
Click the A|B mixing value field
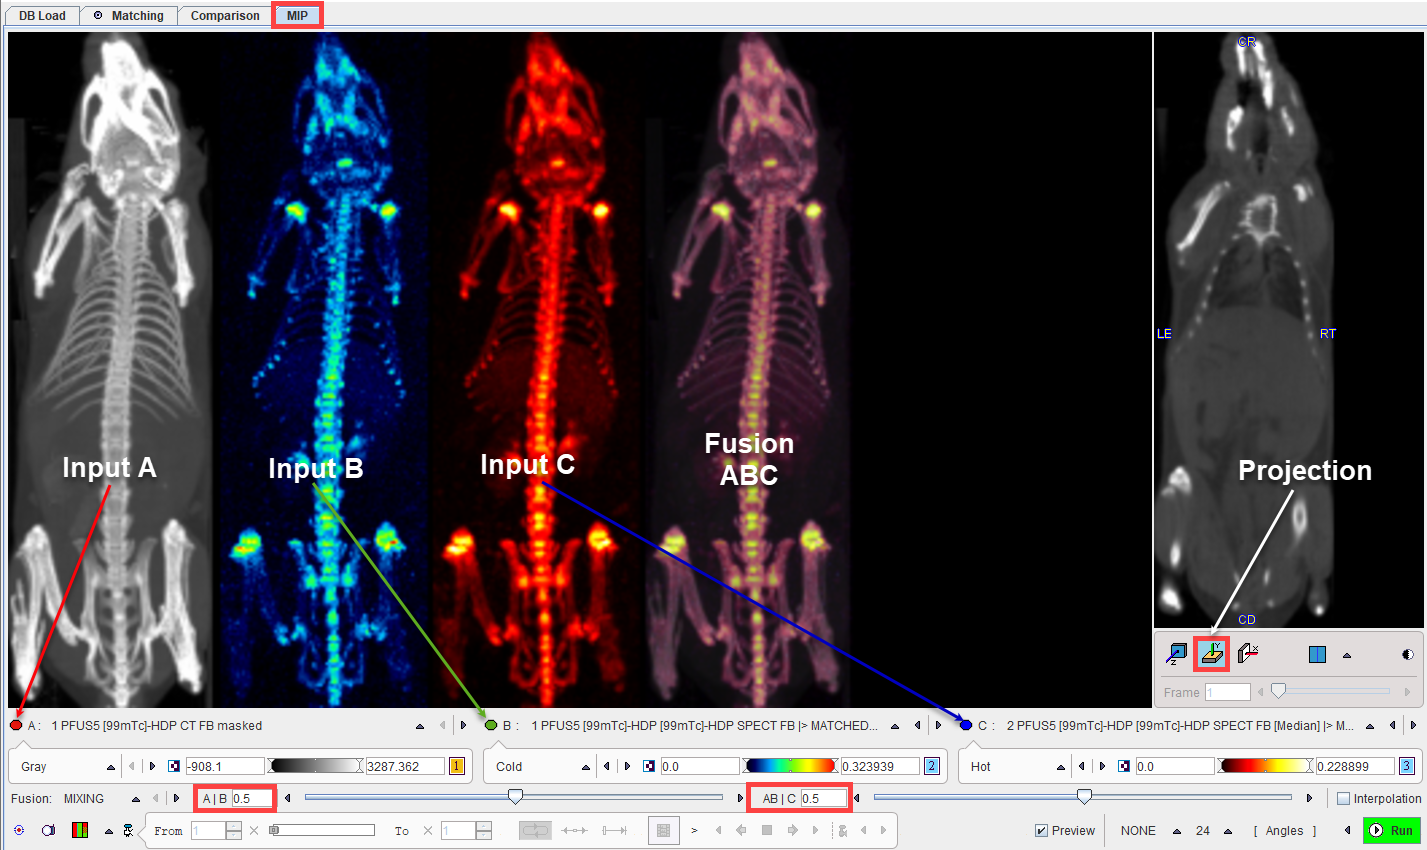pos(252,798)
